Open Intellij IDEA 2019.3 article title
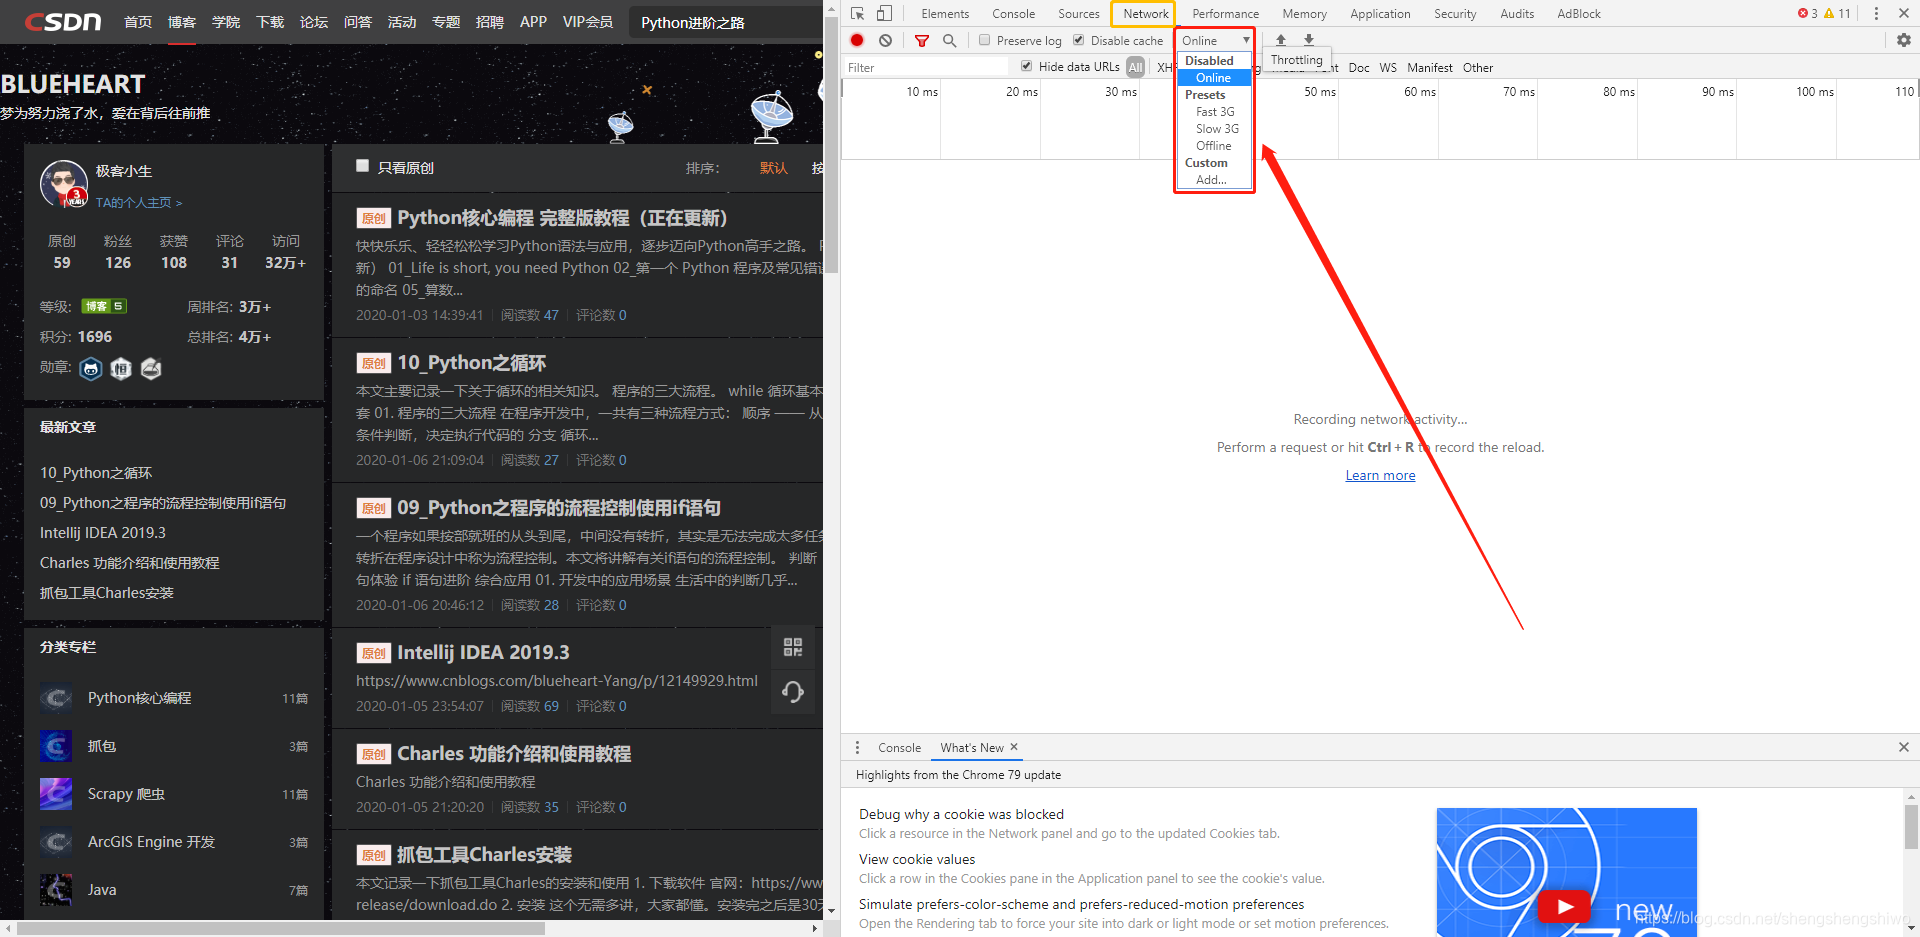Screen dimensions: 1920x937 coord(483,653)
